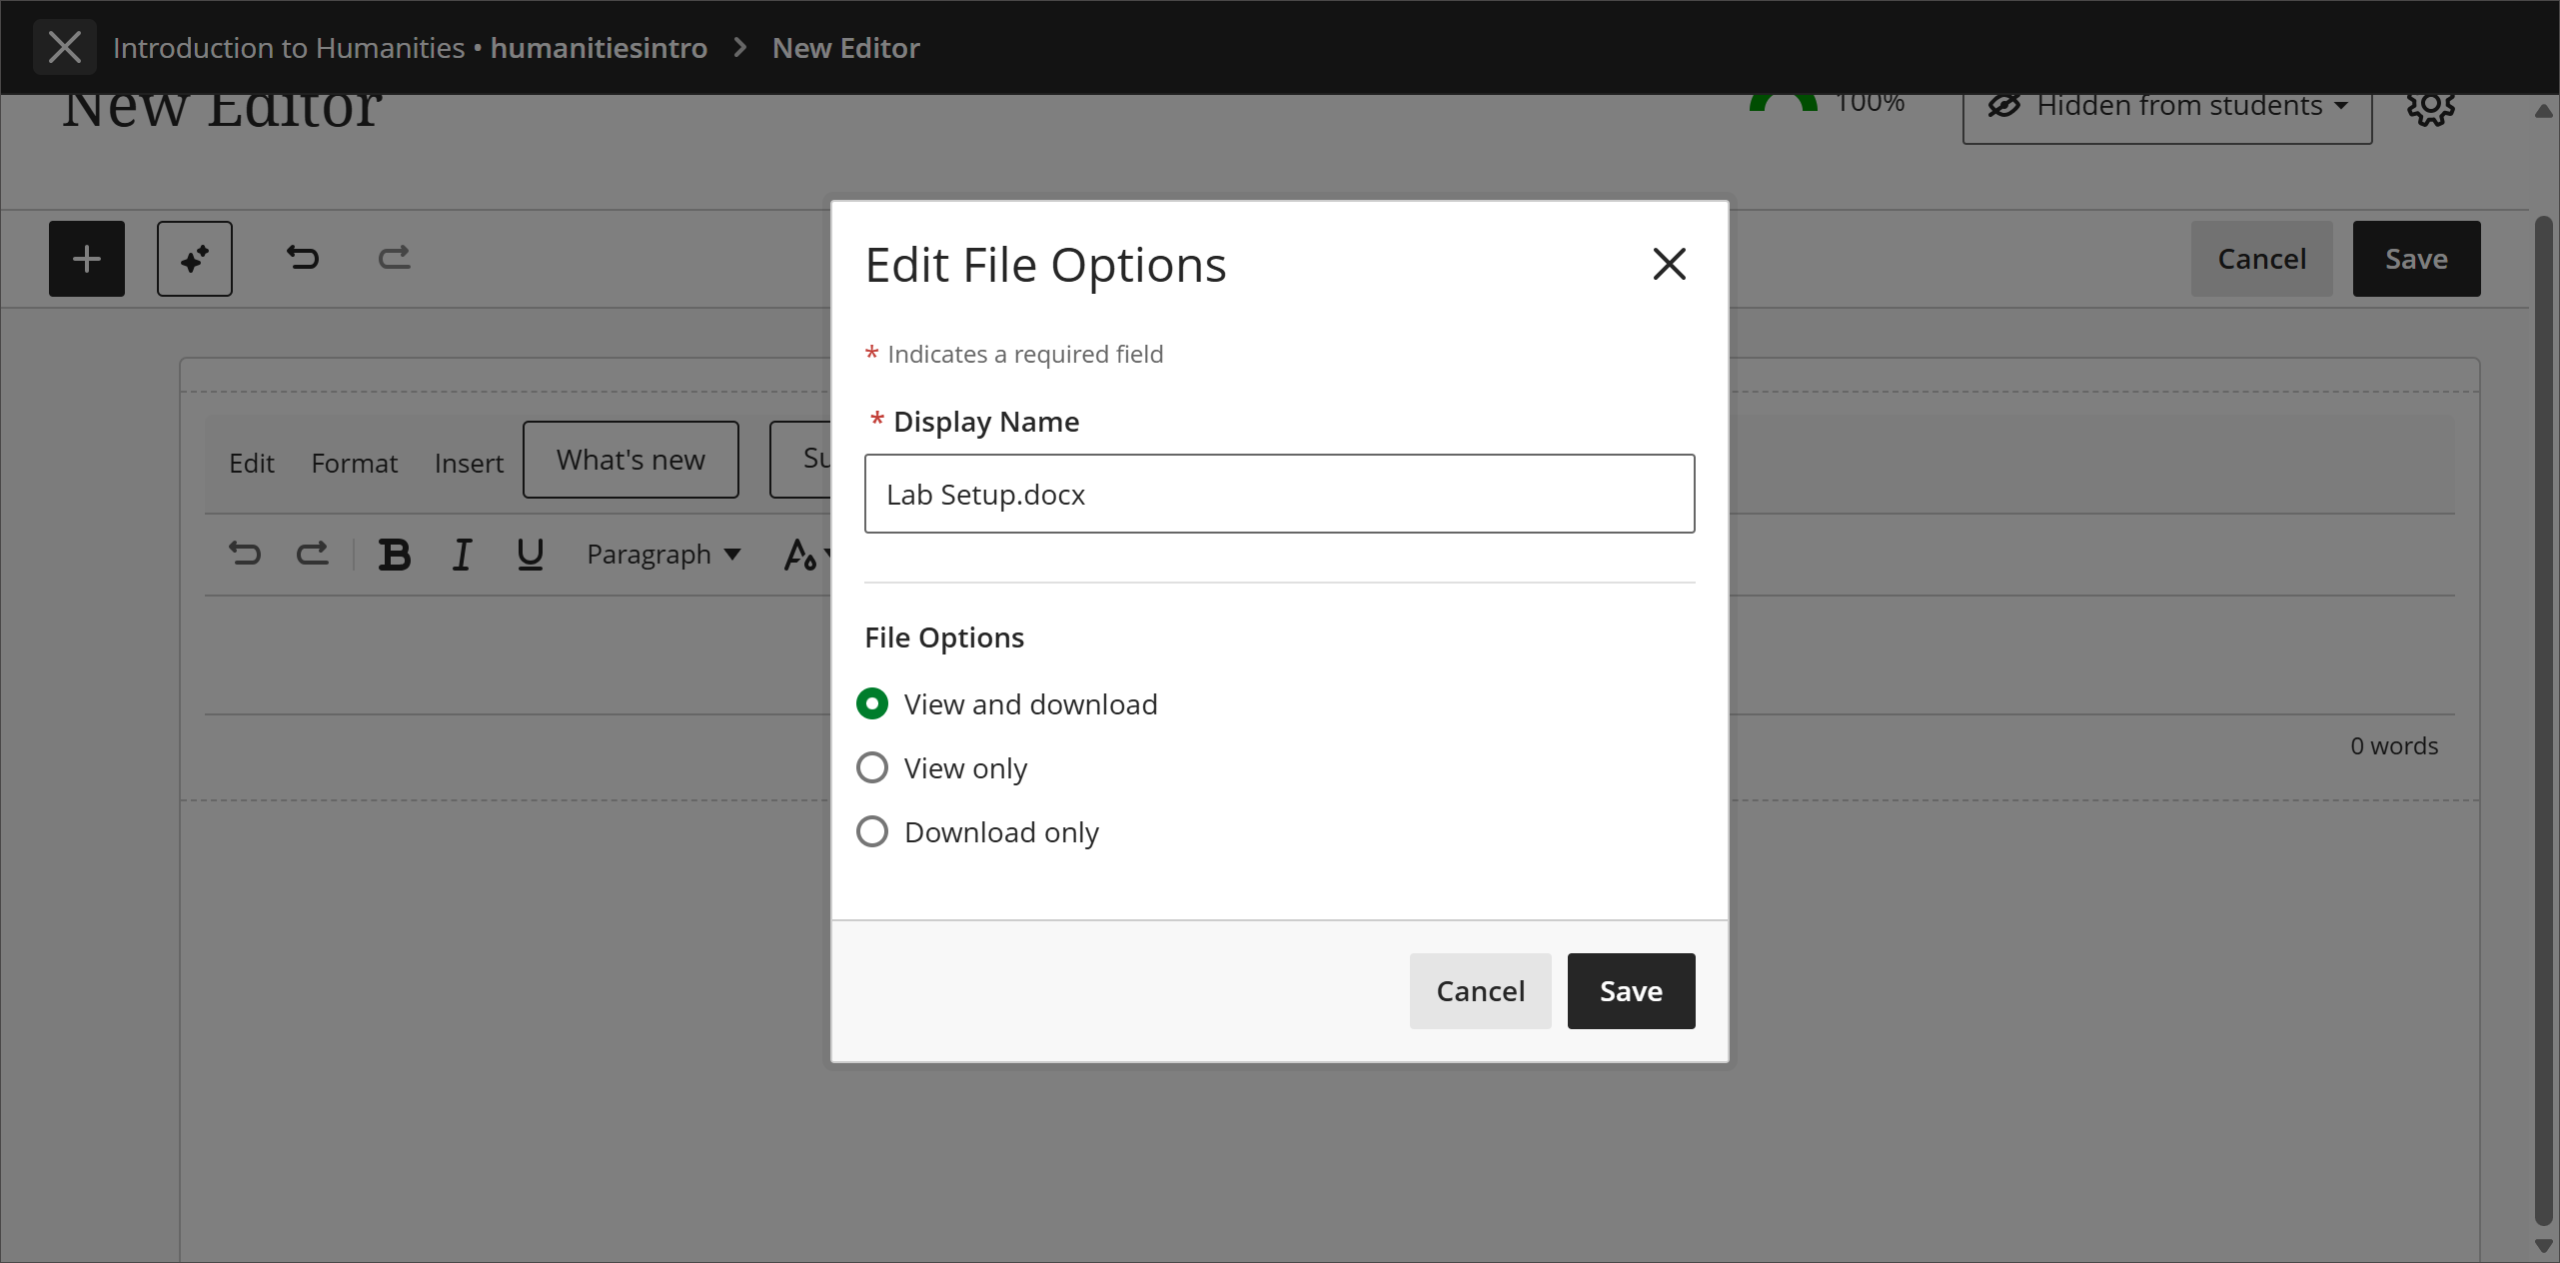Open the Edit menu in the editor

pyautogui.click(x=252, y=463)
